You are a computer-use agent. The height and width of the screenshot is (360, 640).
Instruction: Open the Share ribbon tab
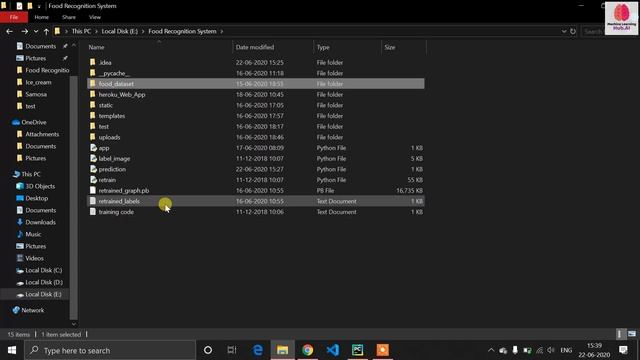69,17
